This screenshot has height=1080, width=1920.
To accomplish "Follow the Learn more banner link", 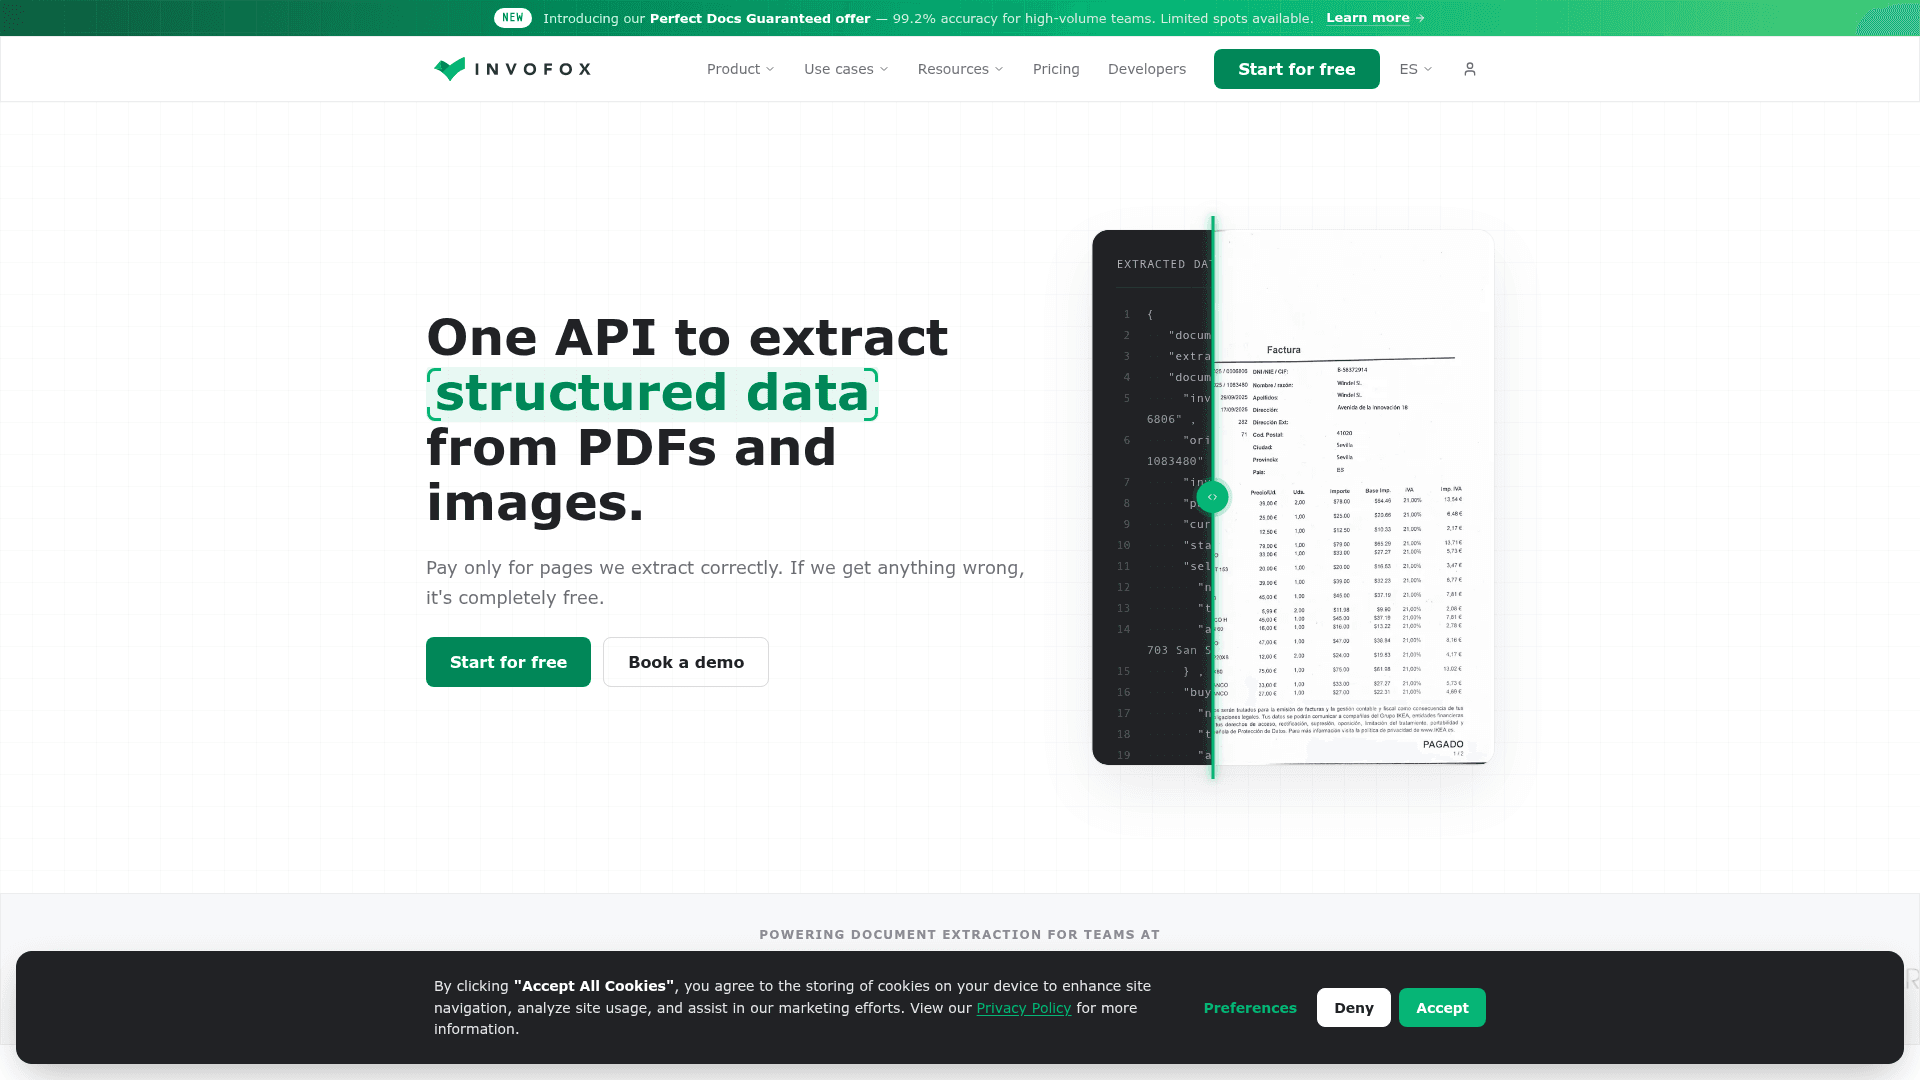I will click(x=1375, y=18).
